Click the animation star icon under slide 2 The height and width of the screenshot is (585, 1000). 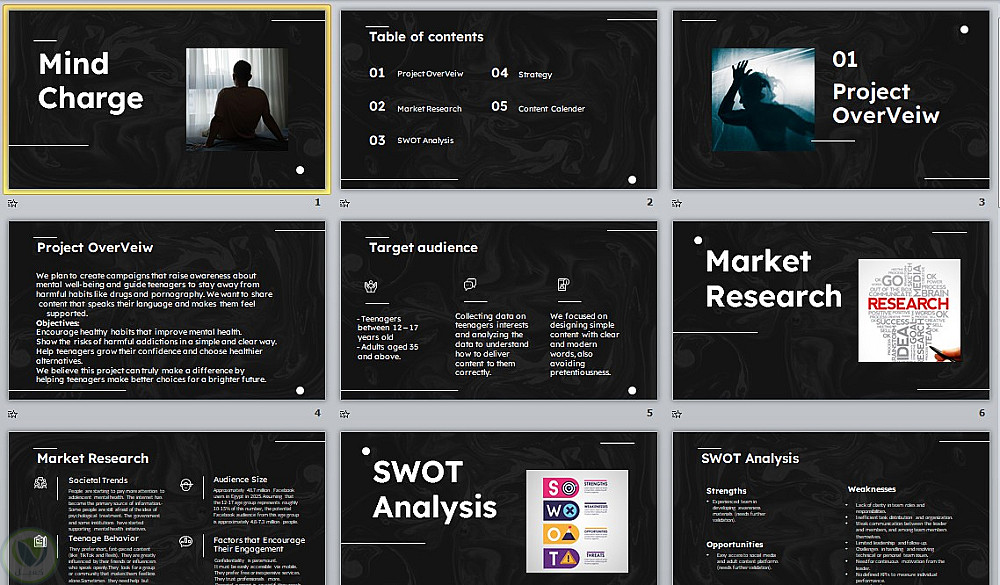click(345, 204)
